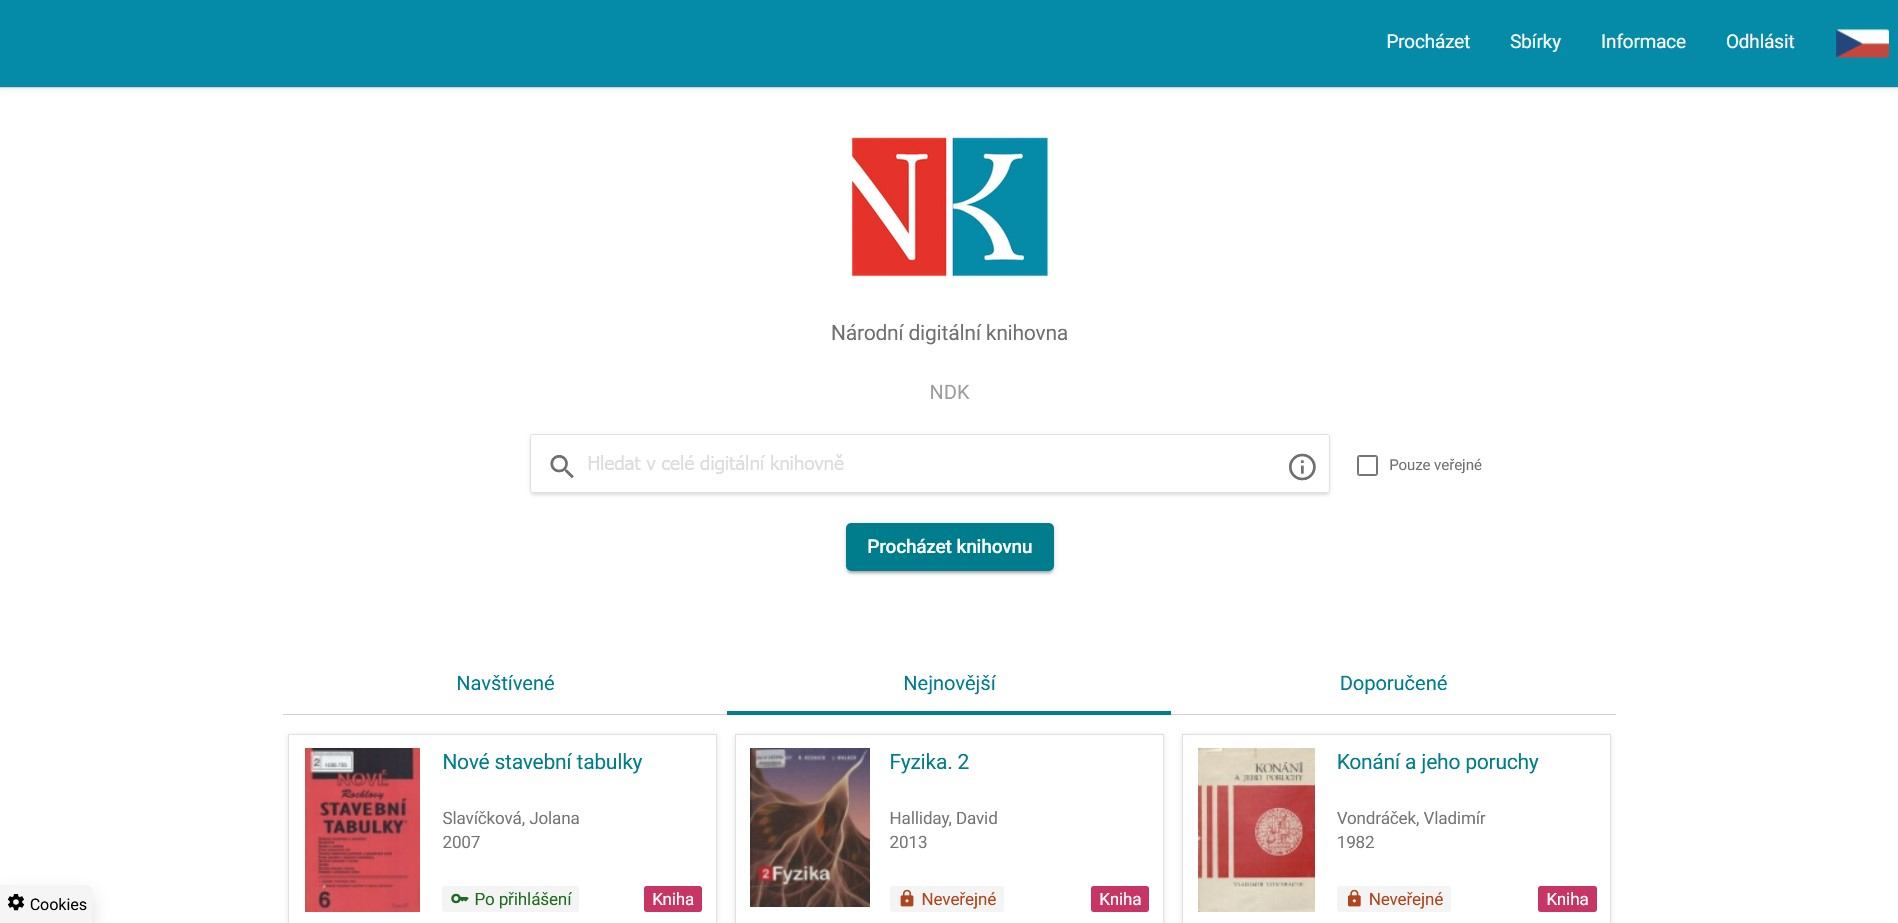
Task: Click the Procházet knihovnu button
Action: tap(949, 547)
